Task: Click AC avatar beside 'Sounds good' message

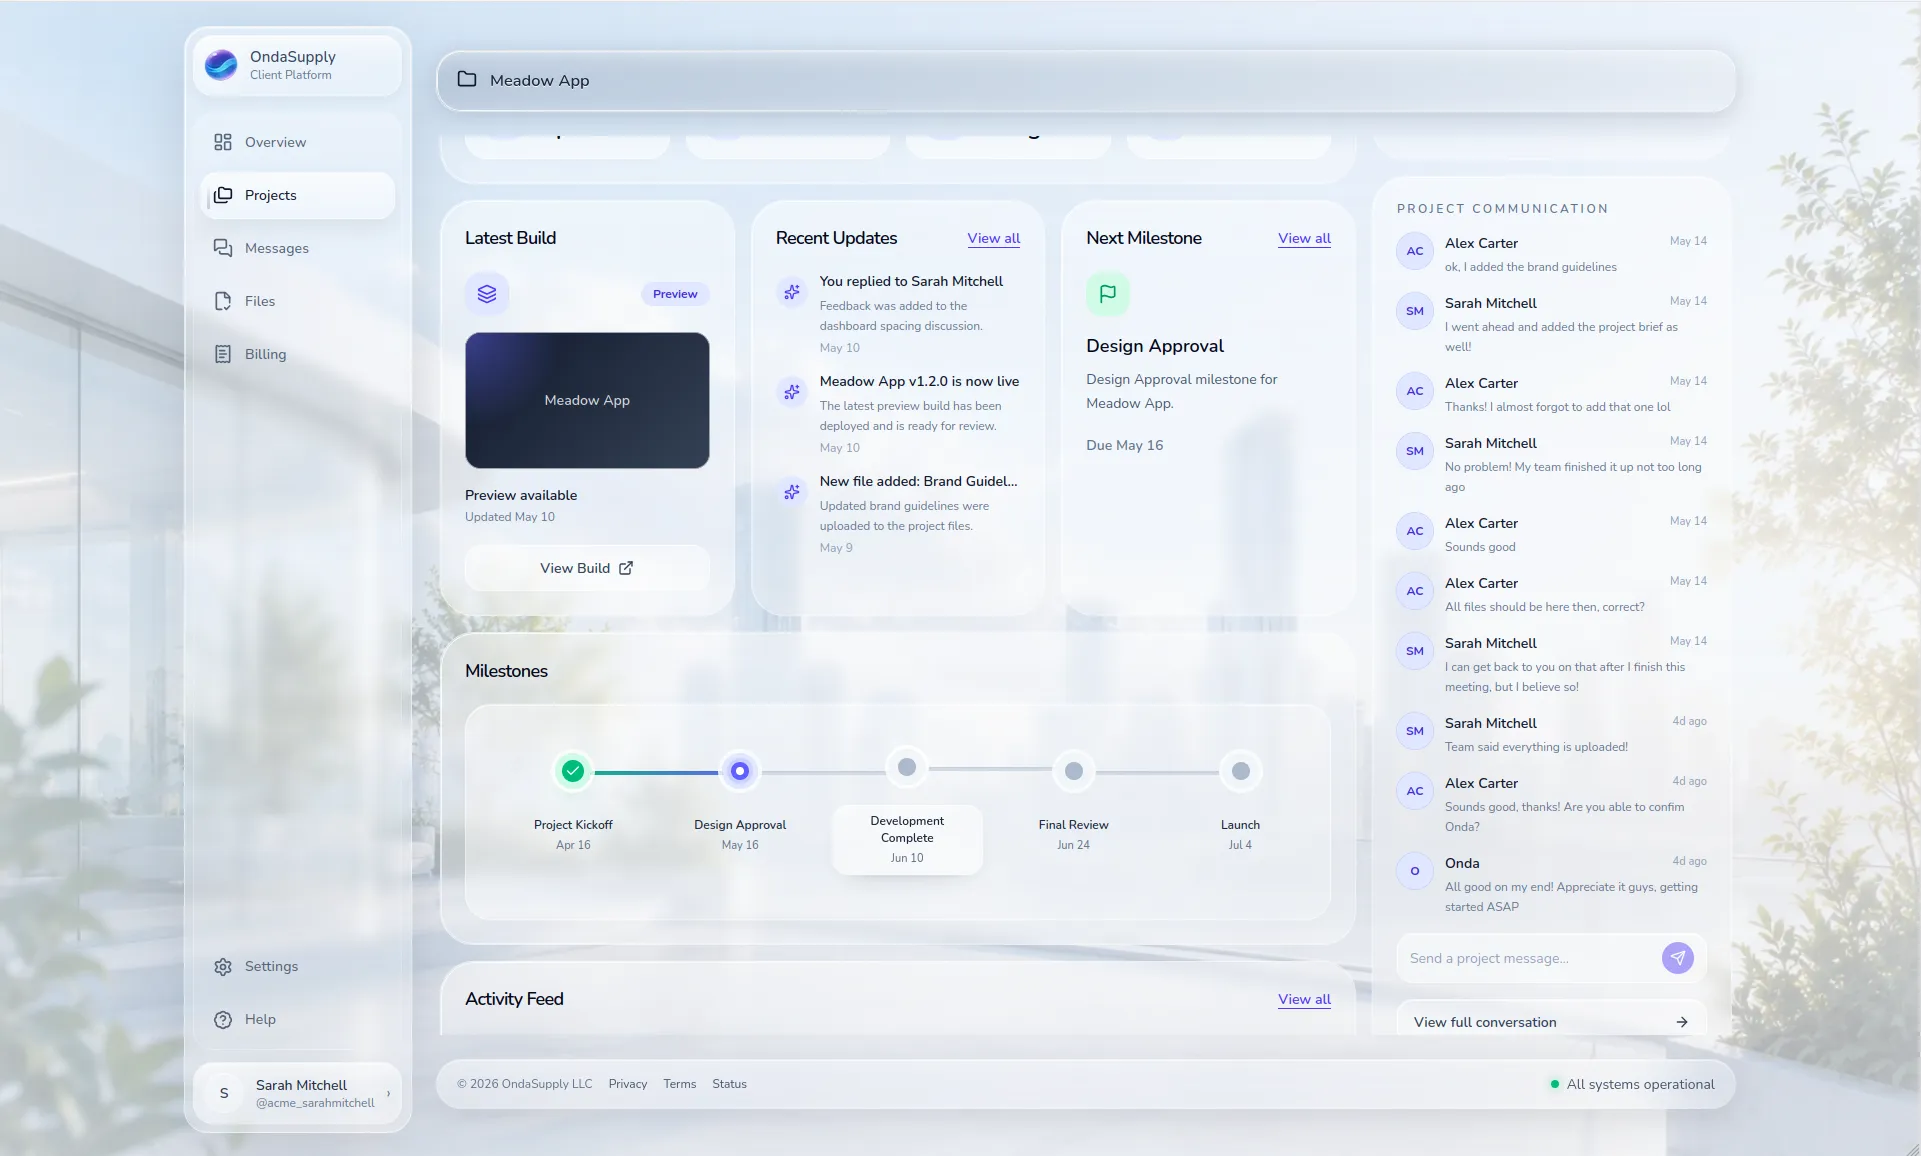Action: pos(1415,531)
